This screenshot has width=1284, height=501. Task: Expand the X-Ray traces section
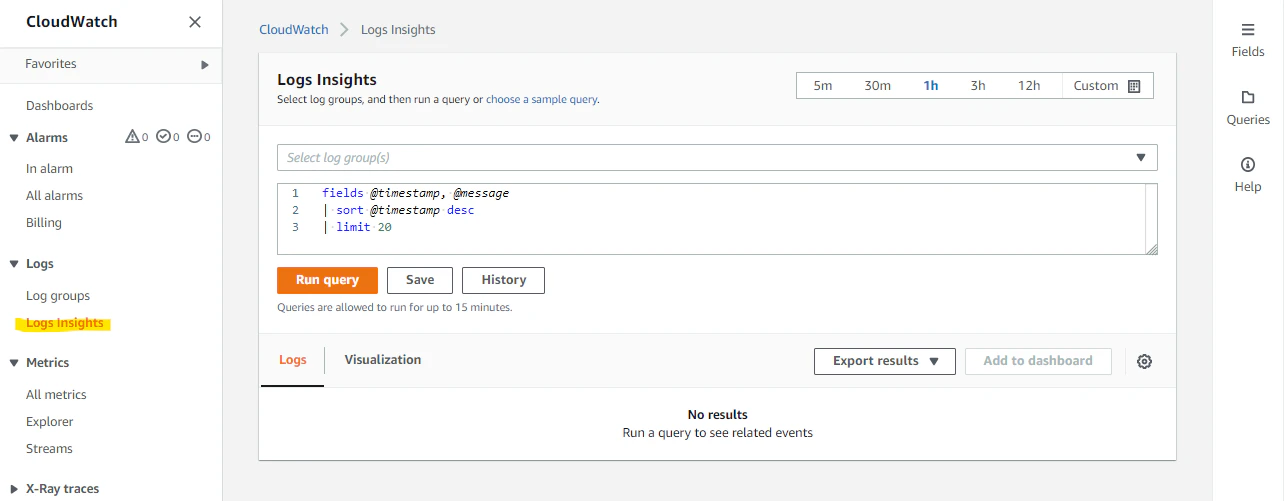click(14, 489)
